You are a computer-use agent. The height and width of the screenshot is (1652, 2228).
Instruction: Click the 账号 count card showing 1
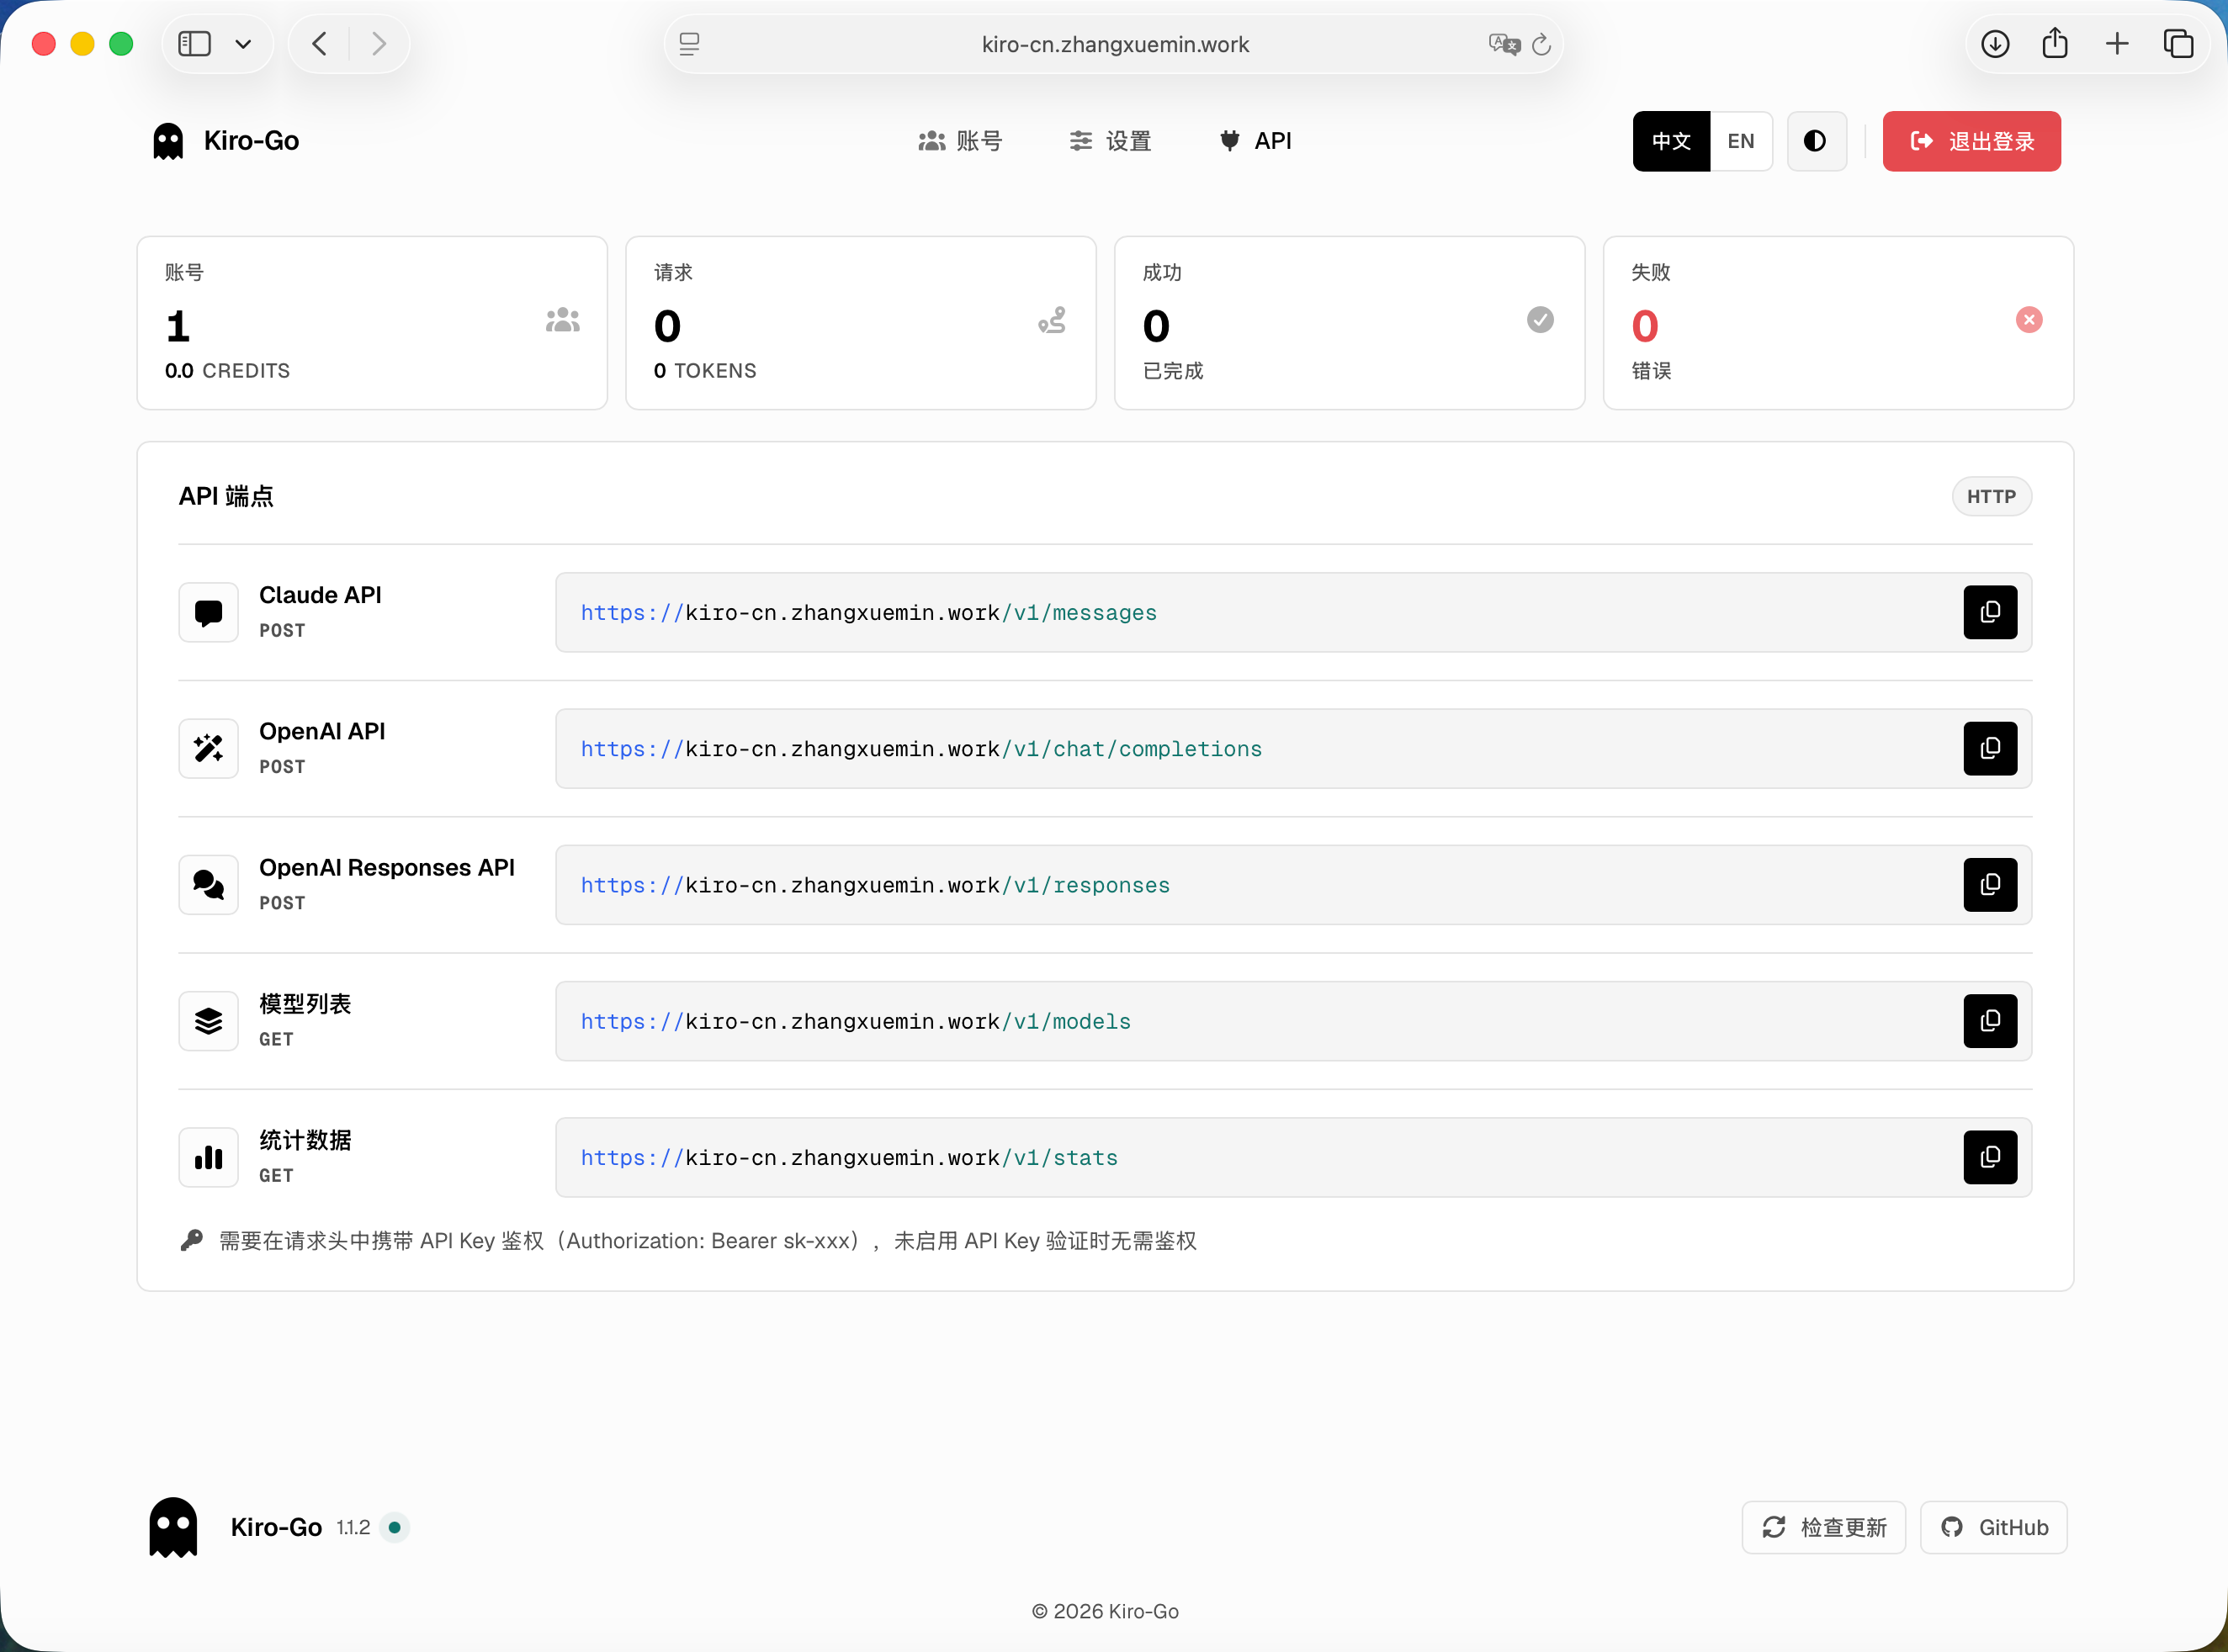[x=372, y=323]
